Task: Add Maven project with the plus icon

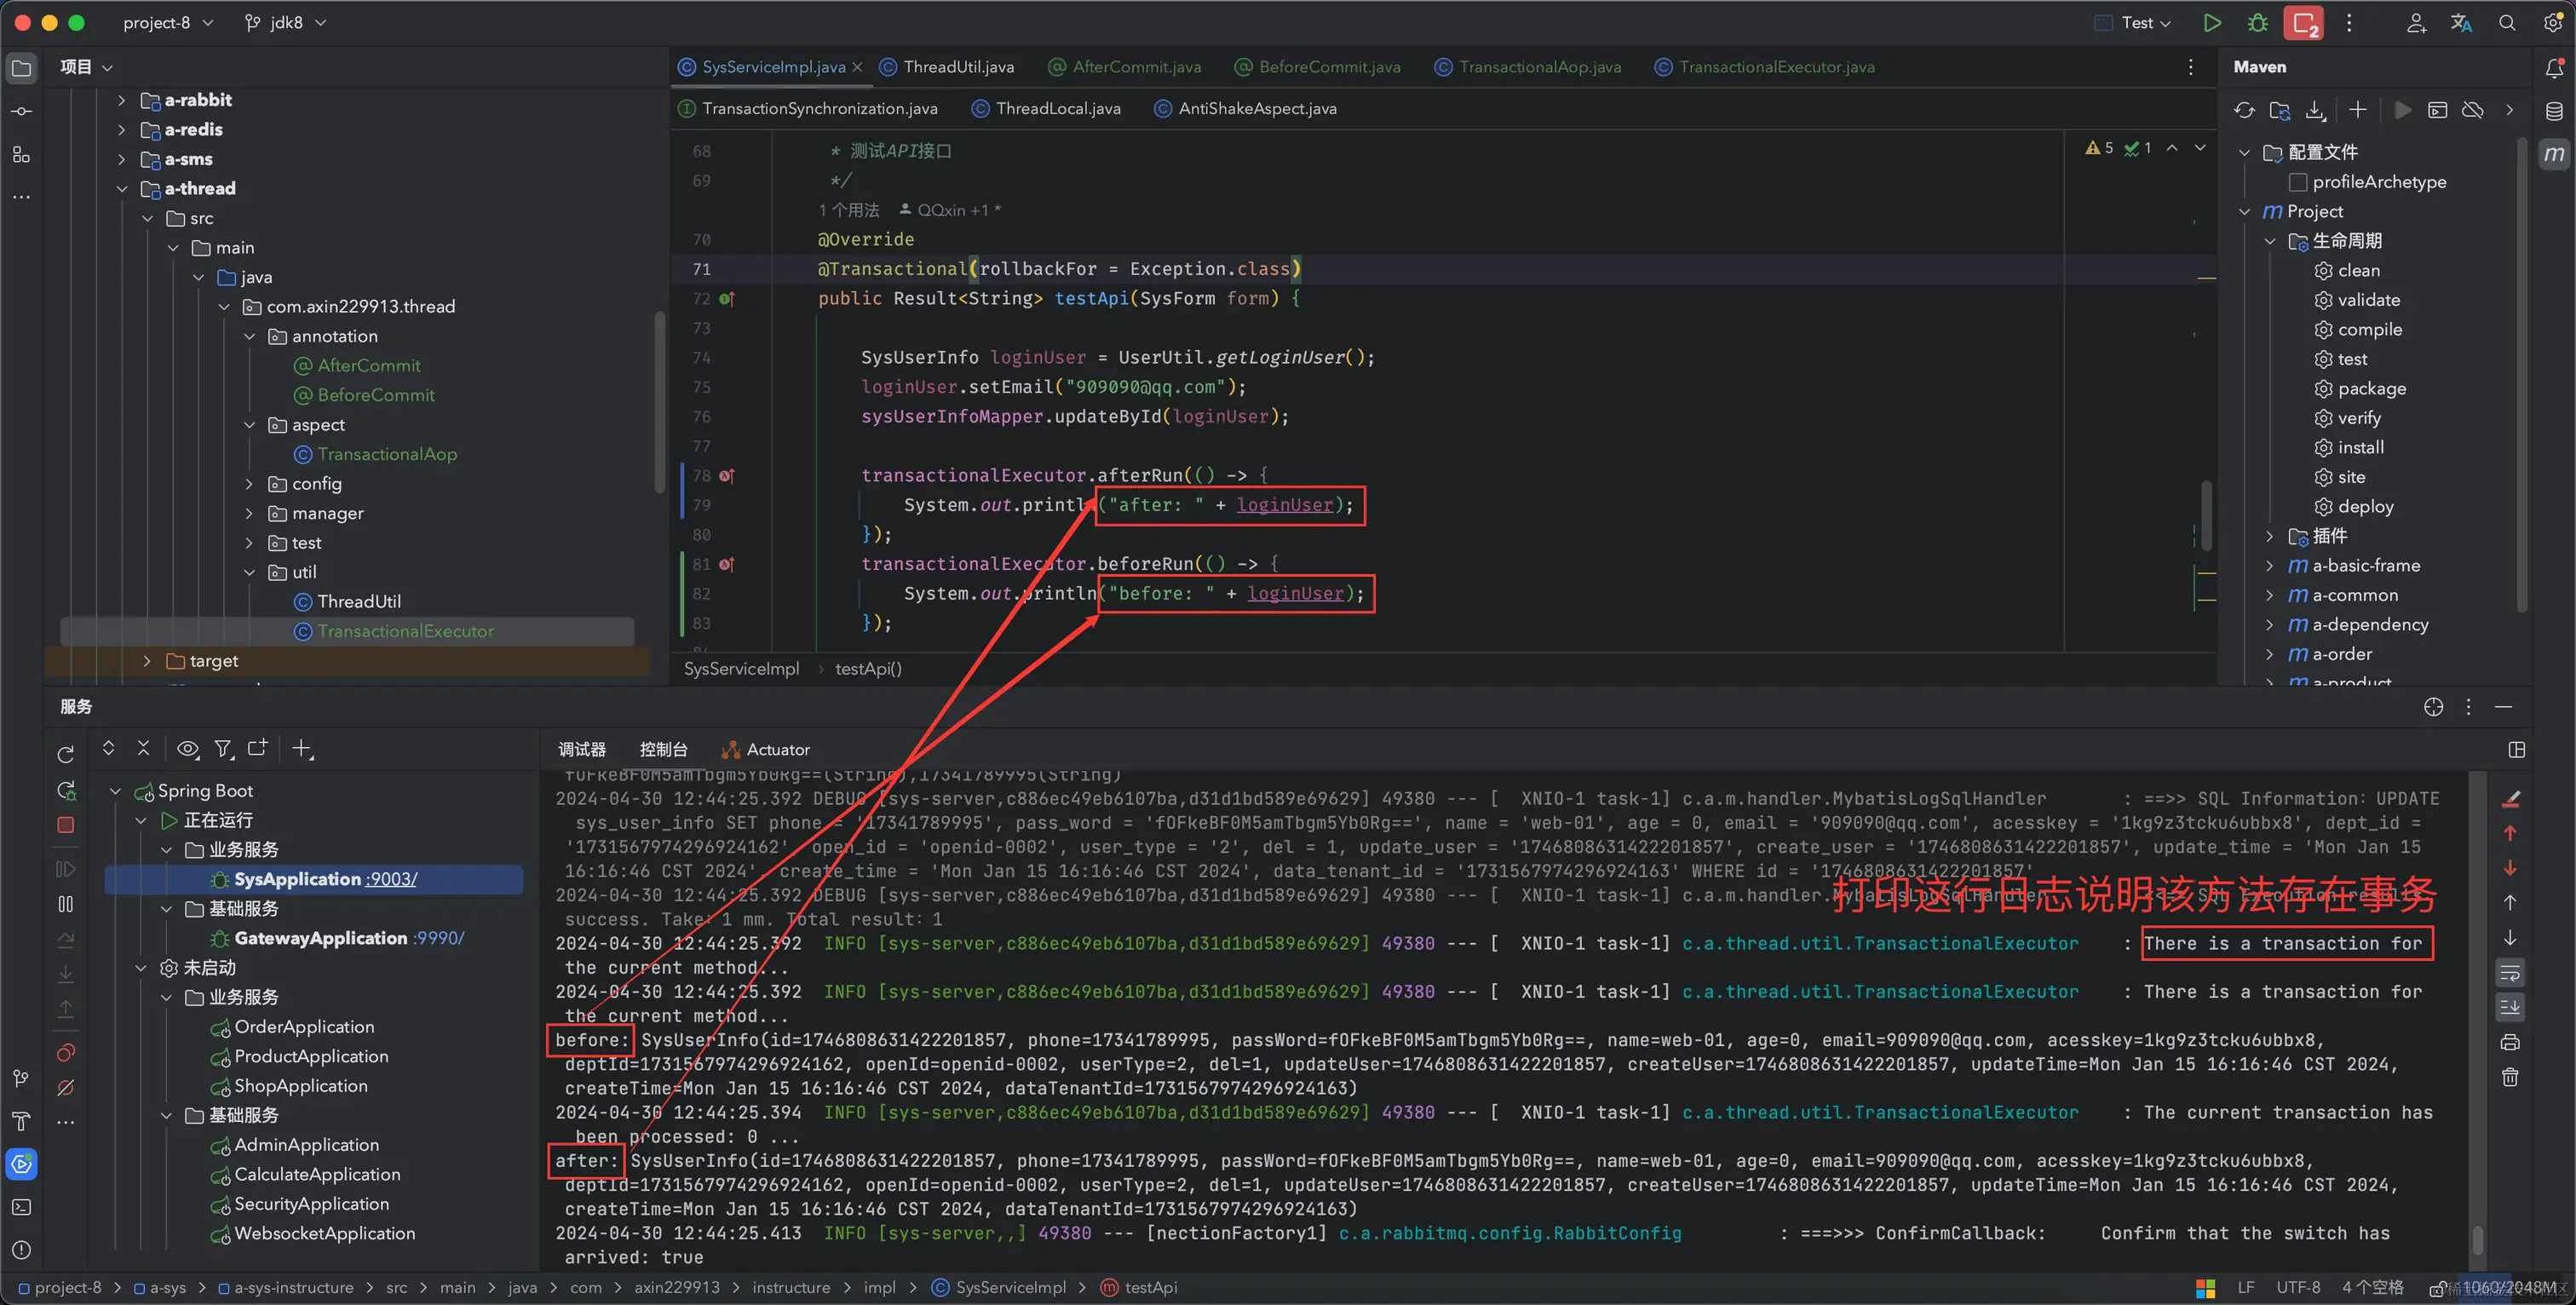Action: coord(2358,110)
